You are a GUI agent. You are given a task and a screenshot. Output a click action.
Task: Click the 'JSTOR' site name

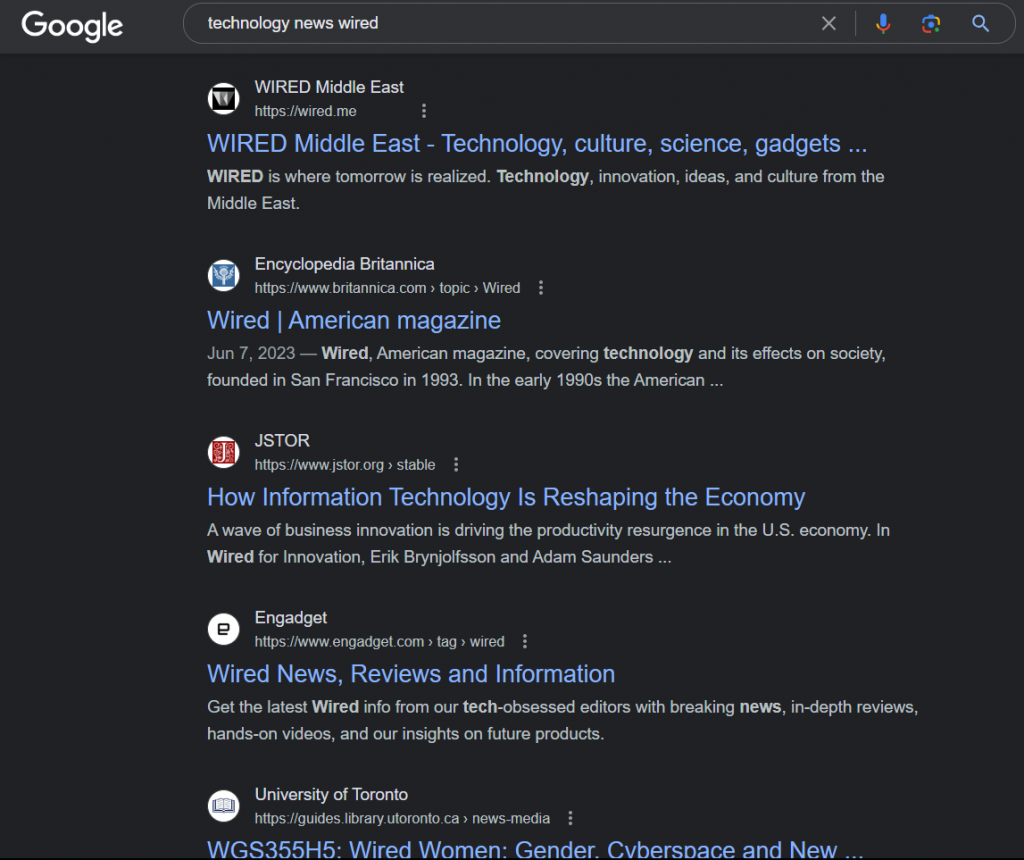(x=282, y=441)
